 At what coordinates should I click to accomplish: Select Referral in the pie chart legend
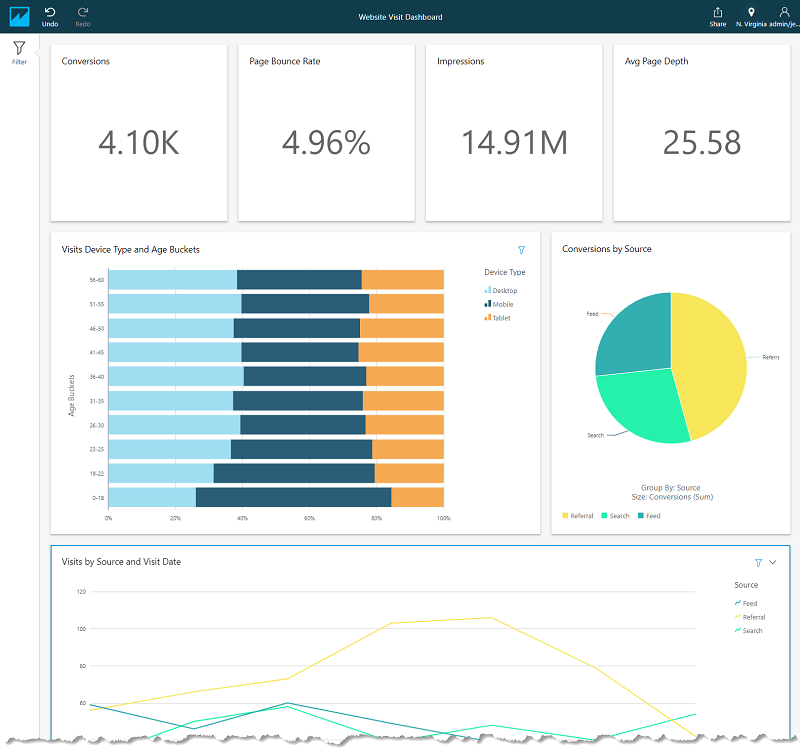click(579, 516)
